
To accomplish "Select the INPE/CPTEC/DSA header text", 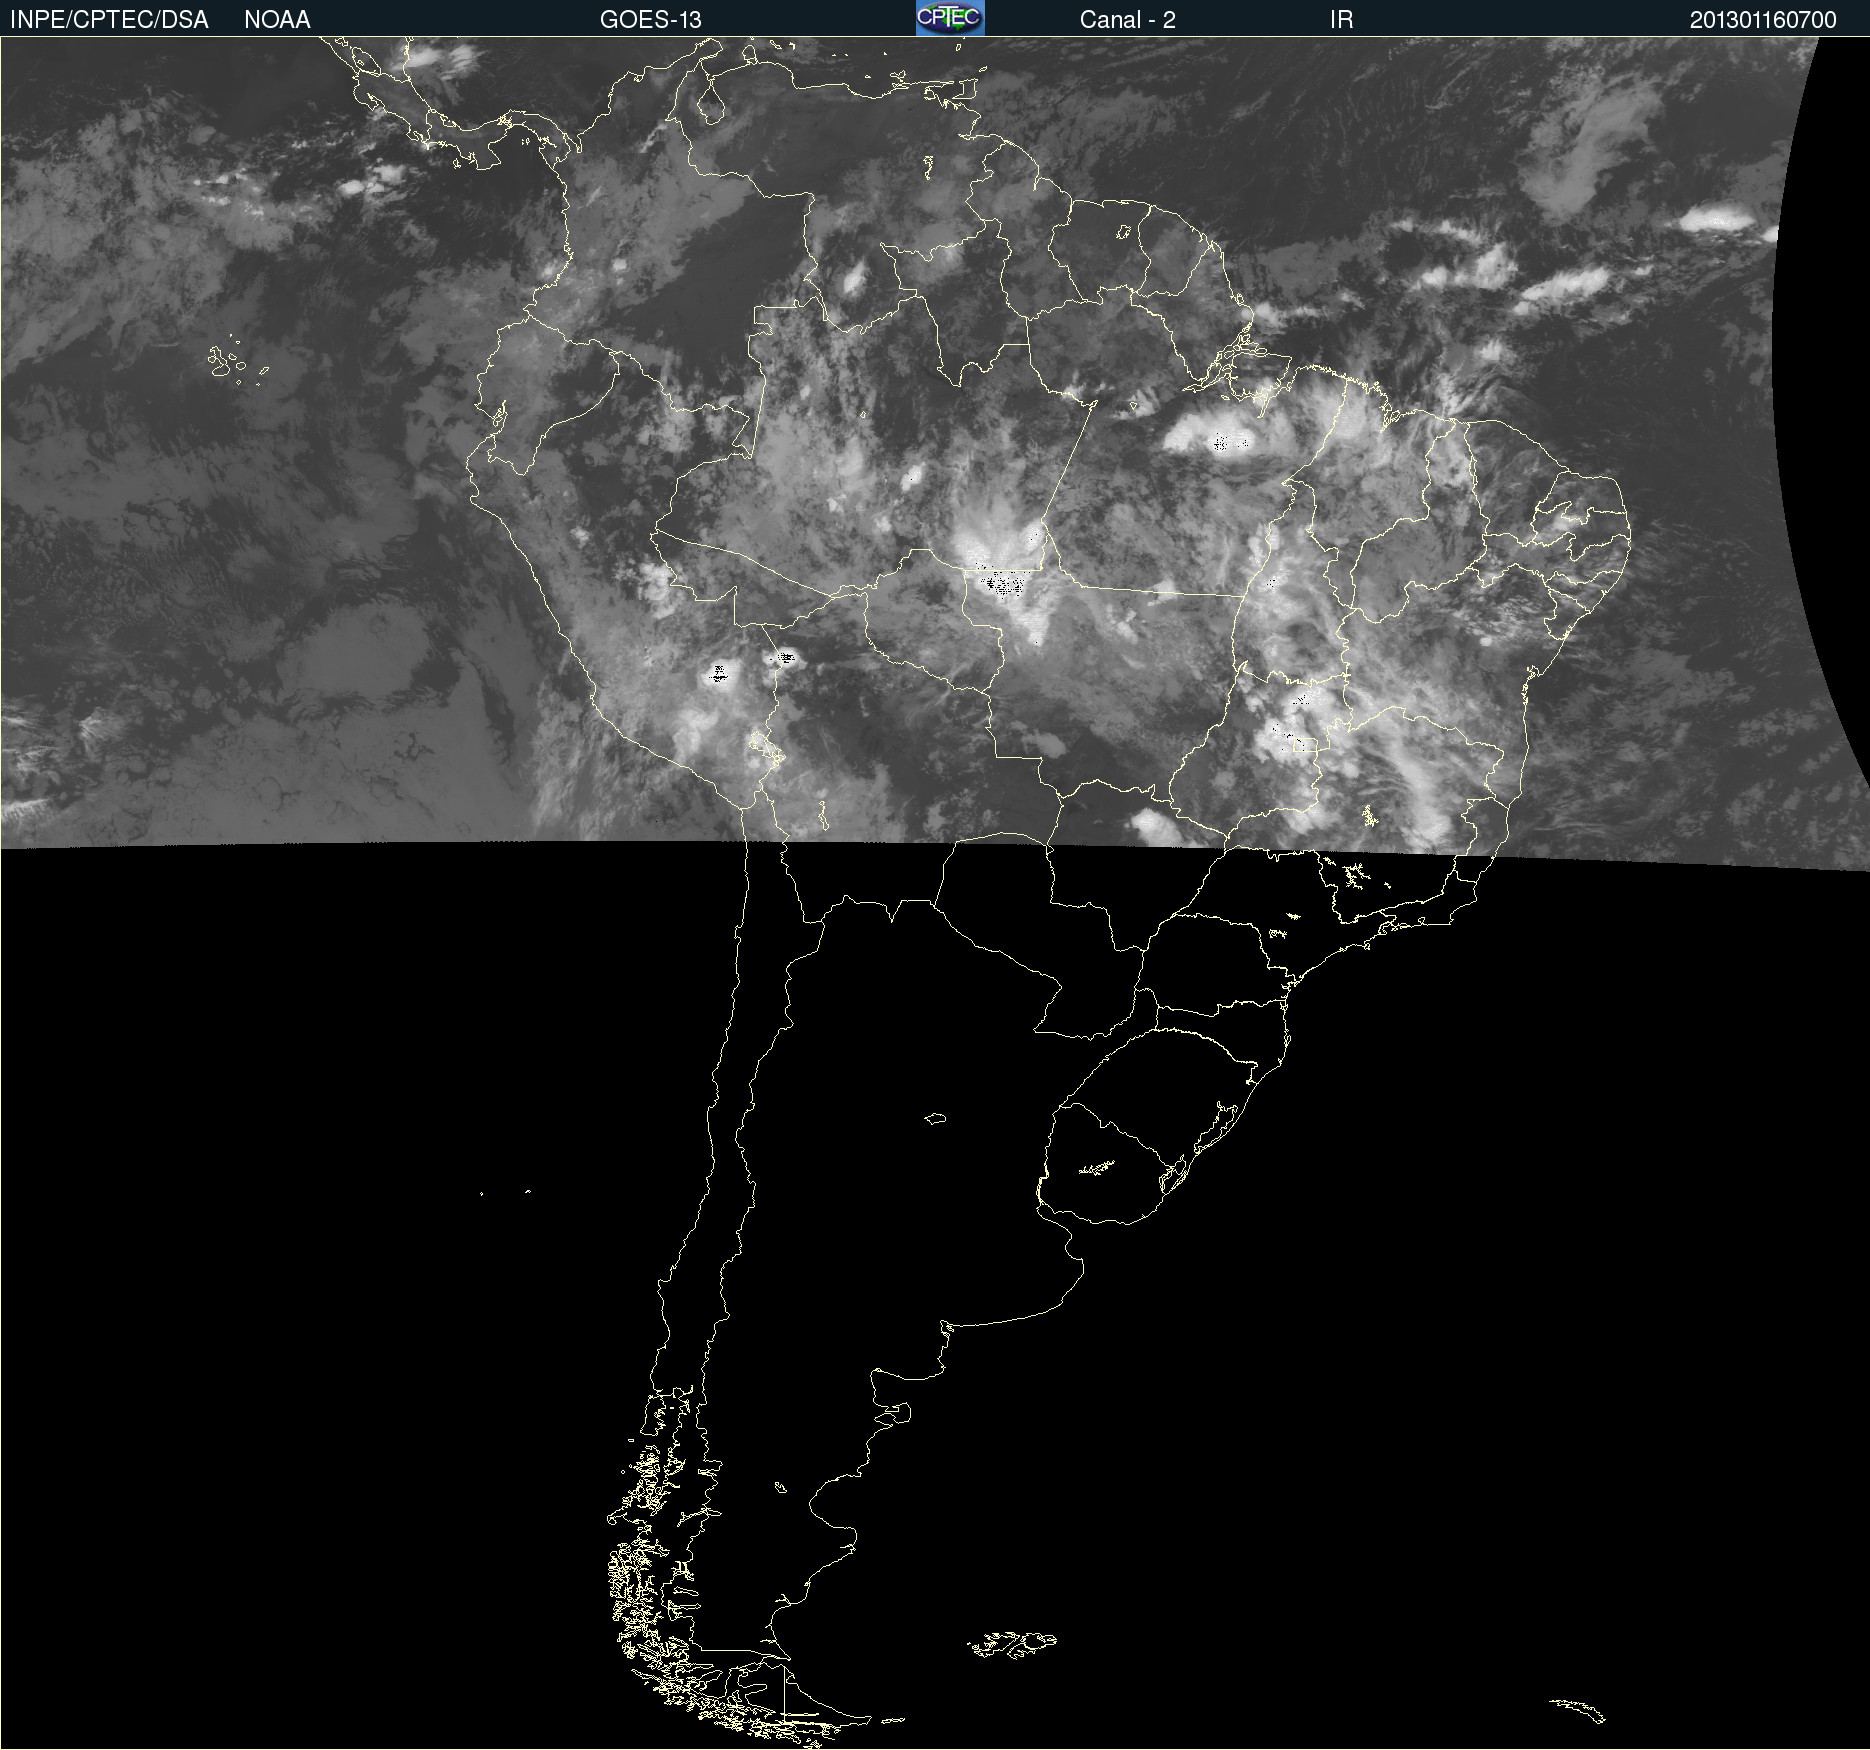I will tap(109, 20).
